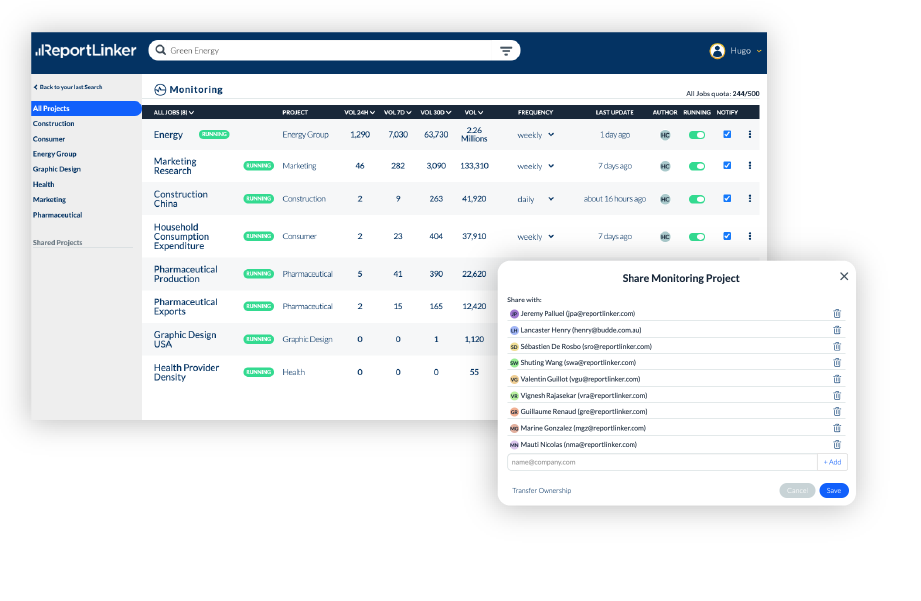This screenshot has width=921, height=601.
Task: Open frequency dropdown for Household Consumption Expenditure
Action: pos(536,237)
